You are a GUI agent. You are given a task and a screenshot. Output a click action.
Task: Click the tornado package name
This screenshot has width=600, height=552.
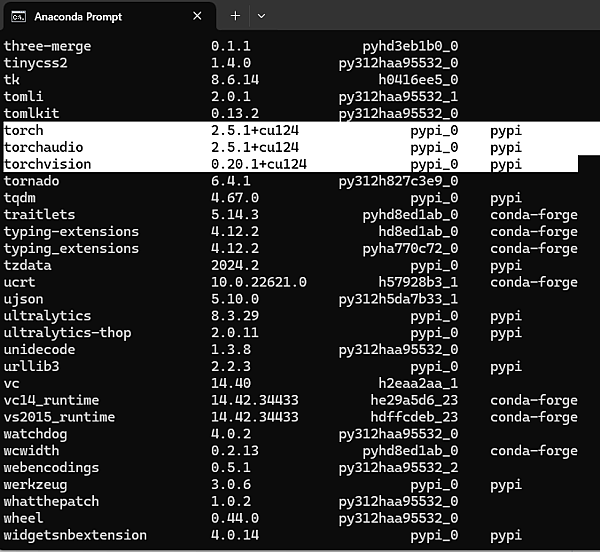coord(32,181)
